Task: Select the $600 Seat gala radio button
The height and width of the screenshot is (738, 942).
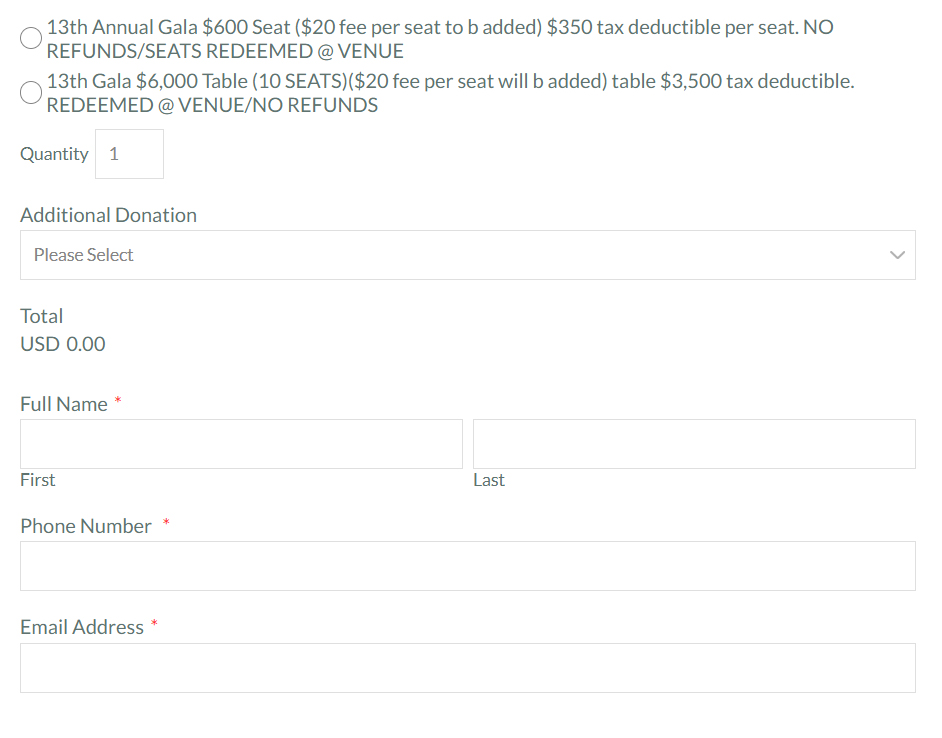Action: click(x=31, y=38)
